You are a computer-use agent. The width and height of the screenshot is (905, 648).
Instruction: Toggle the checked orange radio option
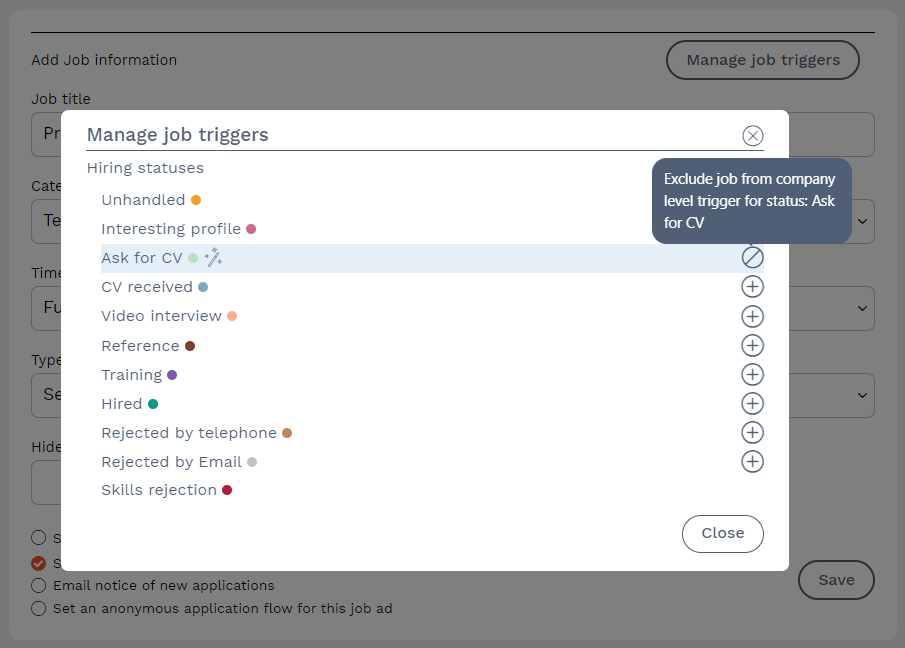(x=39, y=562)
